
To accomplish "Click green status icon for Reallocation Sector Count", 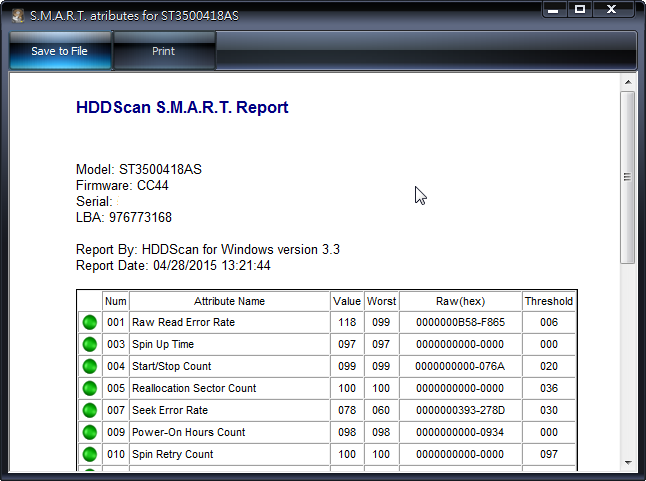I will pos(90,389).
